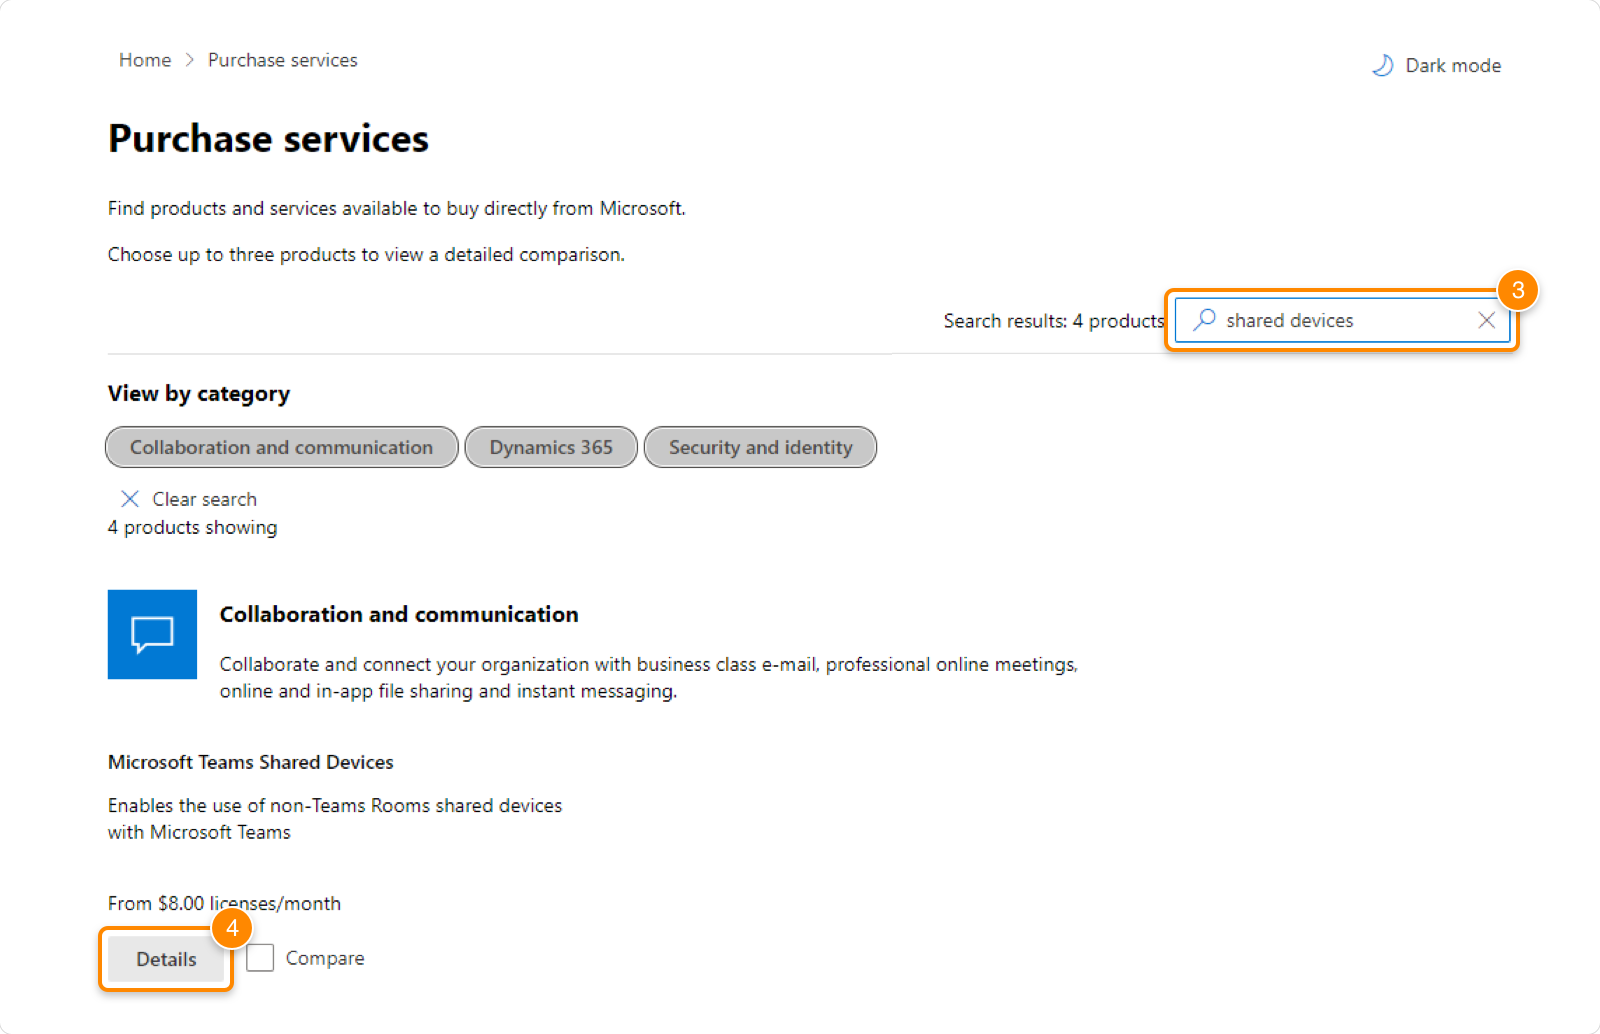Click Purchase services breadcrumb link
Image resolution: width=1600 pixels, height=1034 pixels.
coord(282,60)
